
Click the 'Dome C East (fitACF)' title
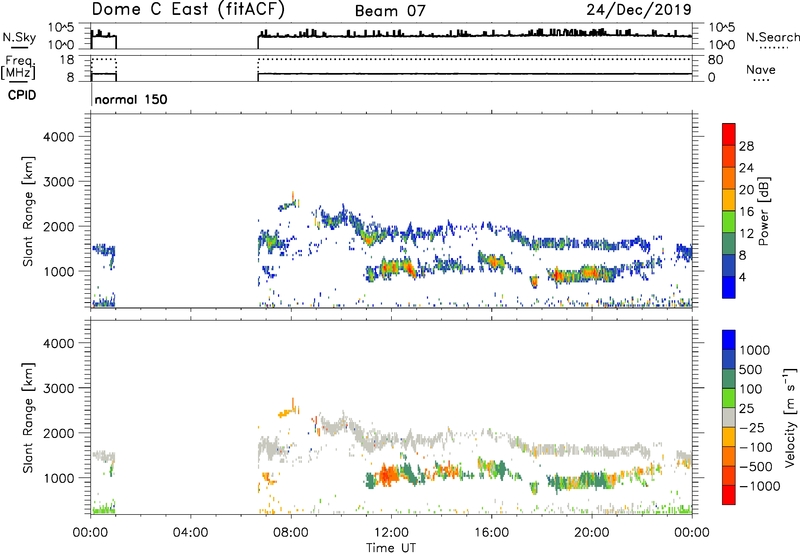(188, 10)
